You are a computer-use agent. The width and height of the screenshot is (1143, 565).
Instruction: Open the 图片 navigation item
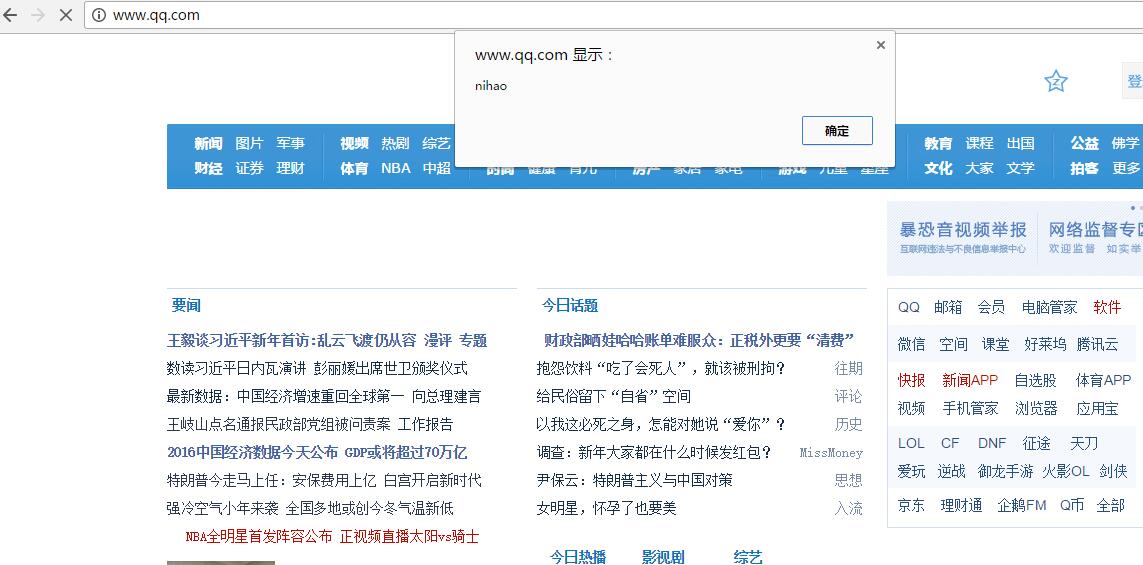(x=249, y=144)
